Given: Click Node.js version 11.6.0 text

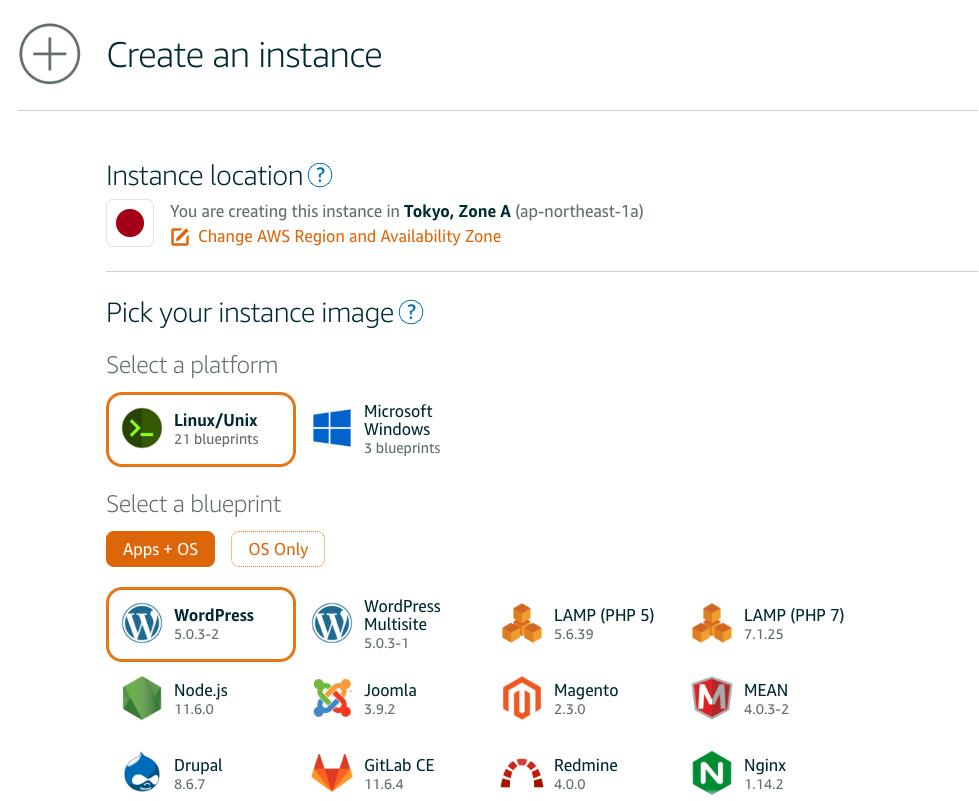Looking at the screenshot, I should [194, 709].
